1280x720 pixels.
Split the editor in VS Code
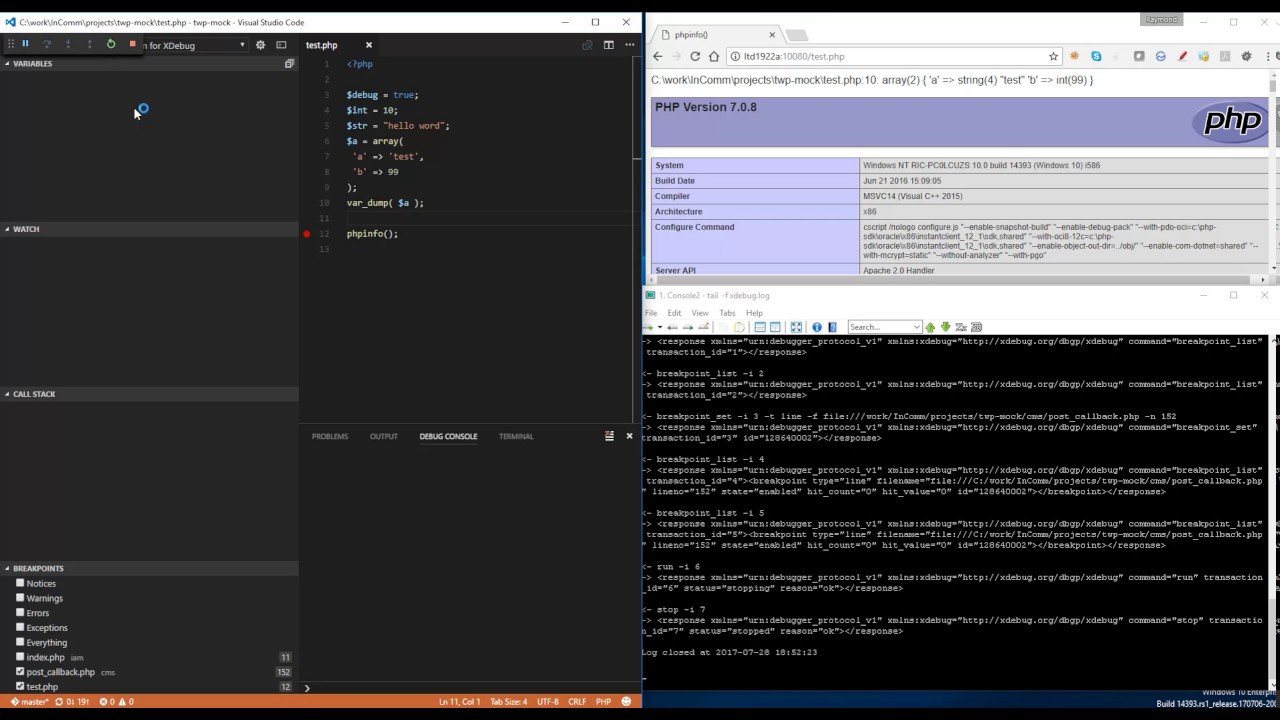608,45
